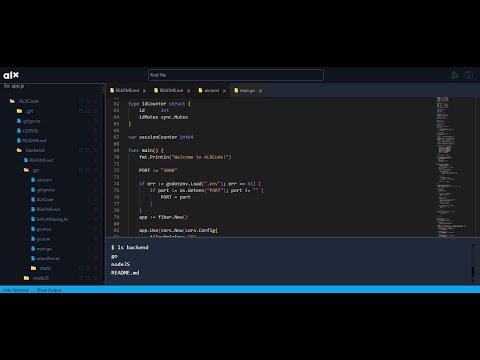Click the alx logo

tap(11, 75)
